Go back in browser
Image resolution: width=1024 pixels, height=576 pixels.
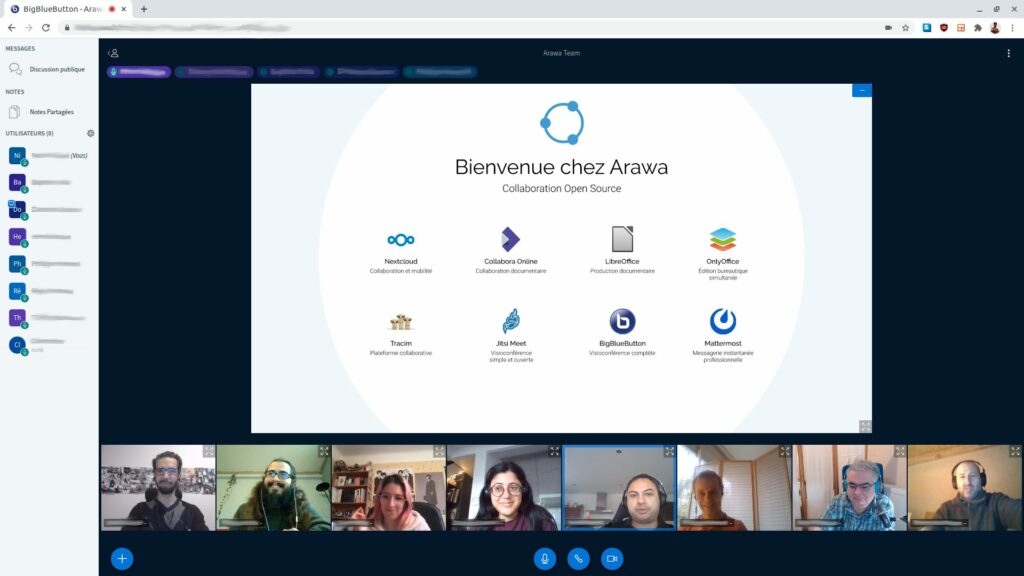click(12, 27)
